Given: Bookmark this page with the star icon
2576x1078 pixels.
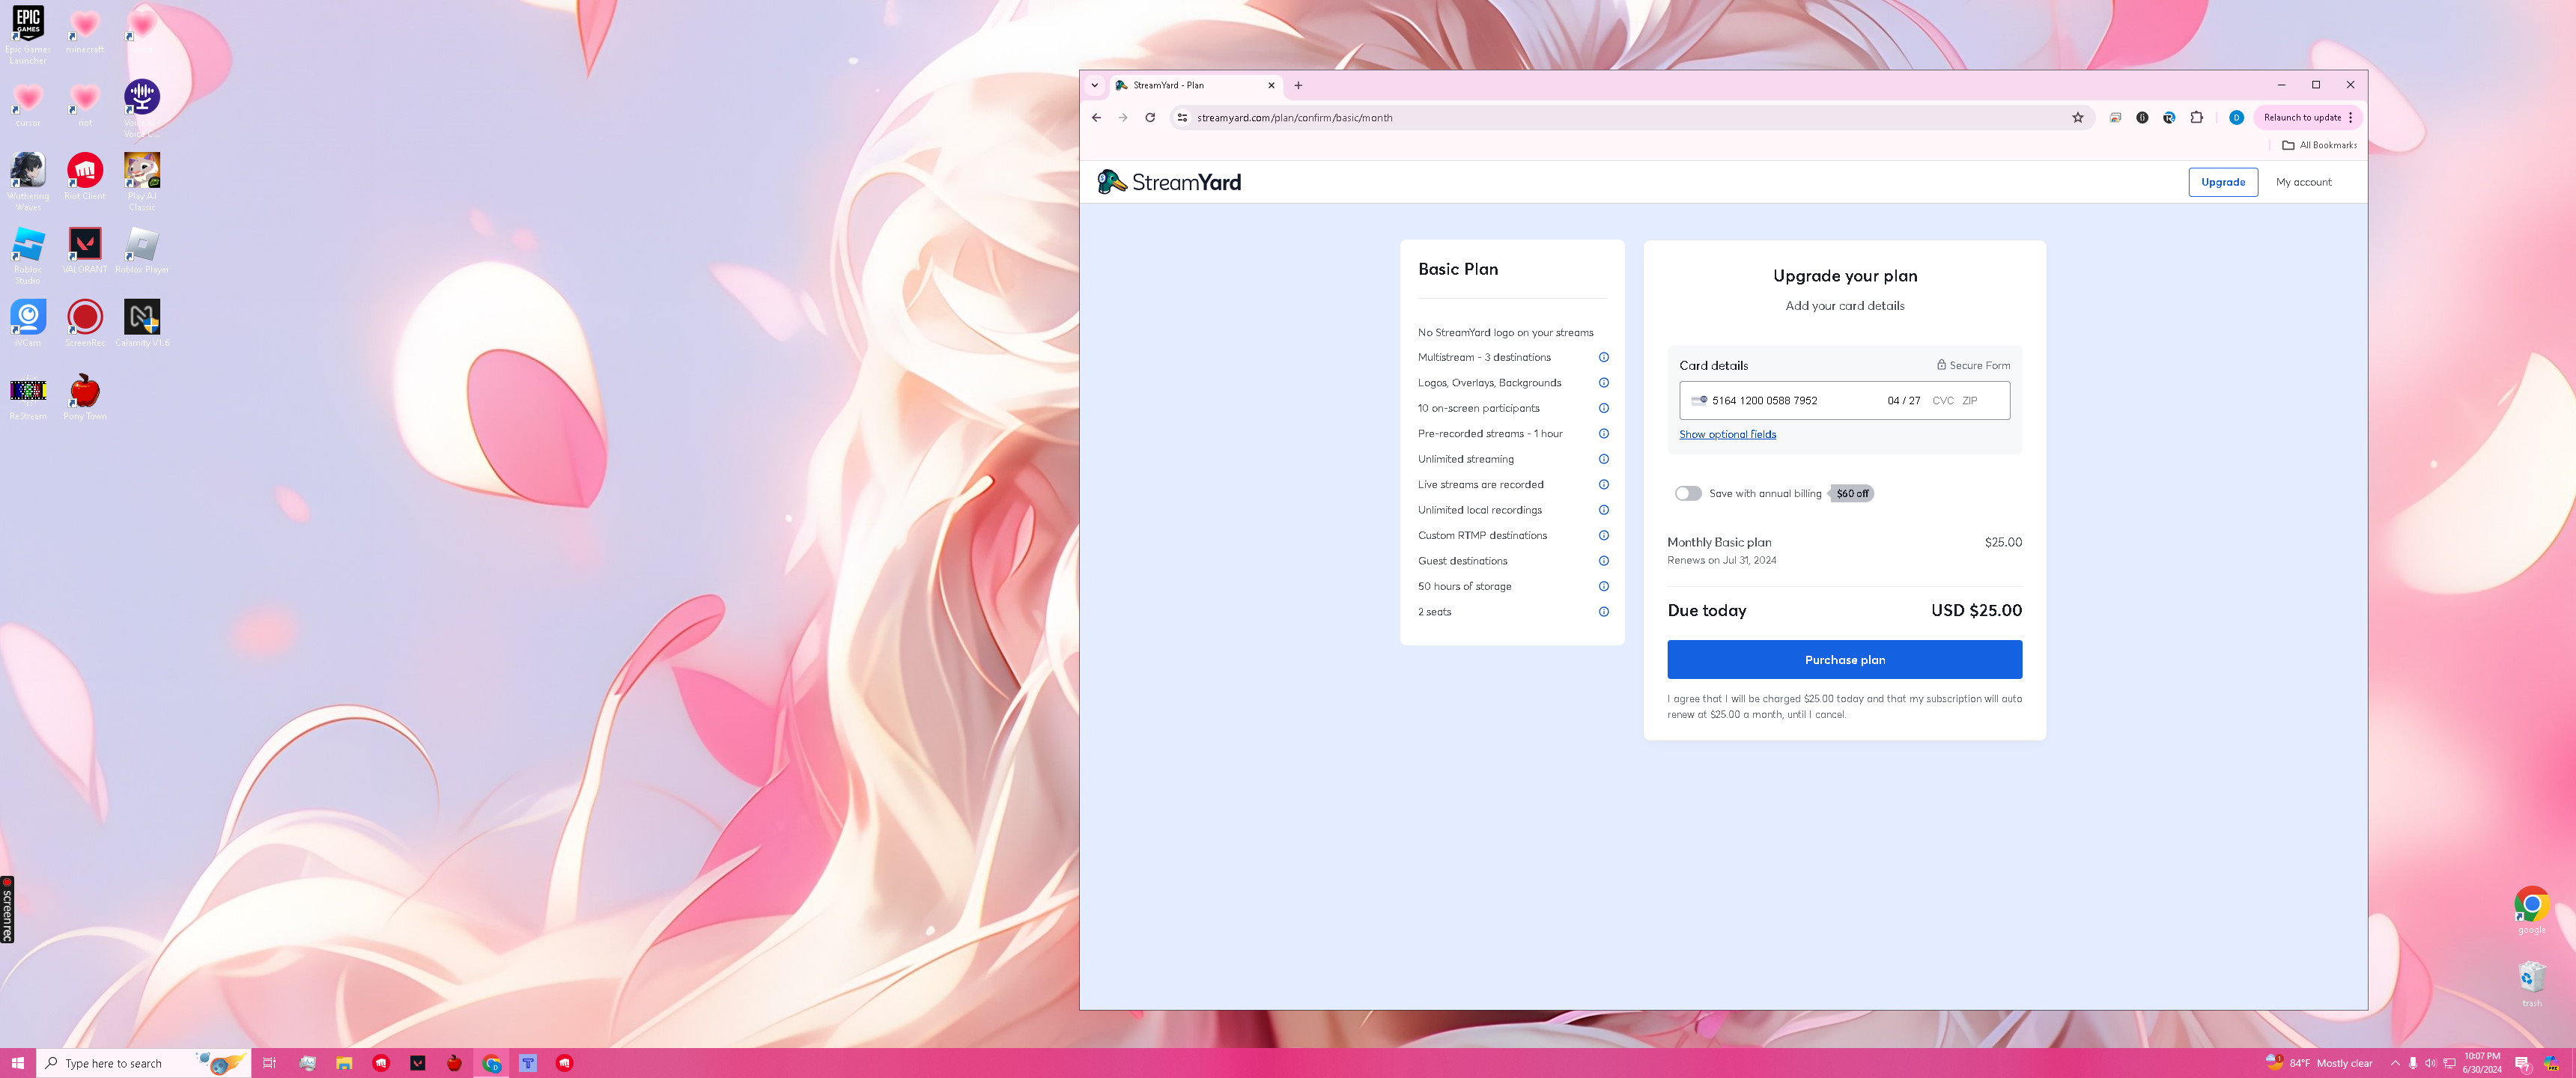Looking at the screenshot, I should pyautogui.click(x=2077, y=118).
